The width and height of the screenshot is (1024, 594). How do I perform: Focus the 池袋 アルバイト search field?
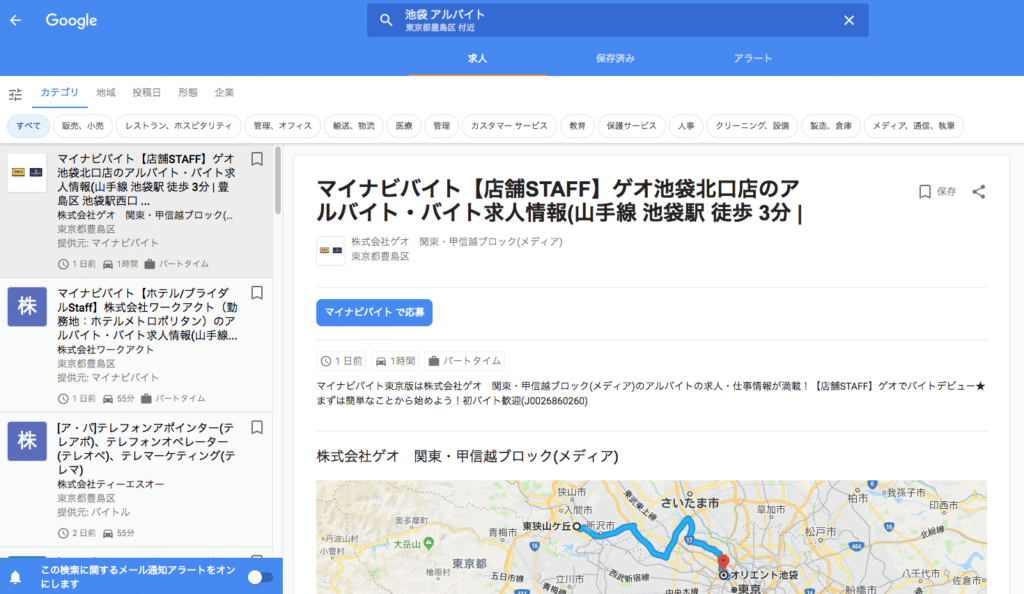(x=617, y=20)
